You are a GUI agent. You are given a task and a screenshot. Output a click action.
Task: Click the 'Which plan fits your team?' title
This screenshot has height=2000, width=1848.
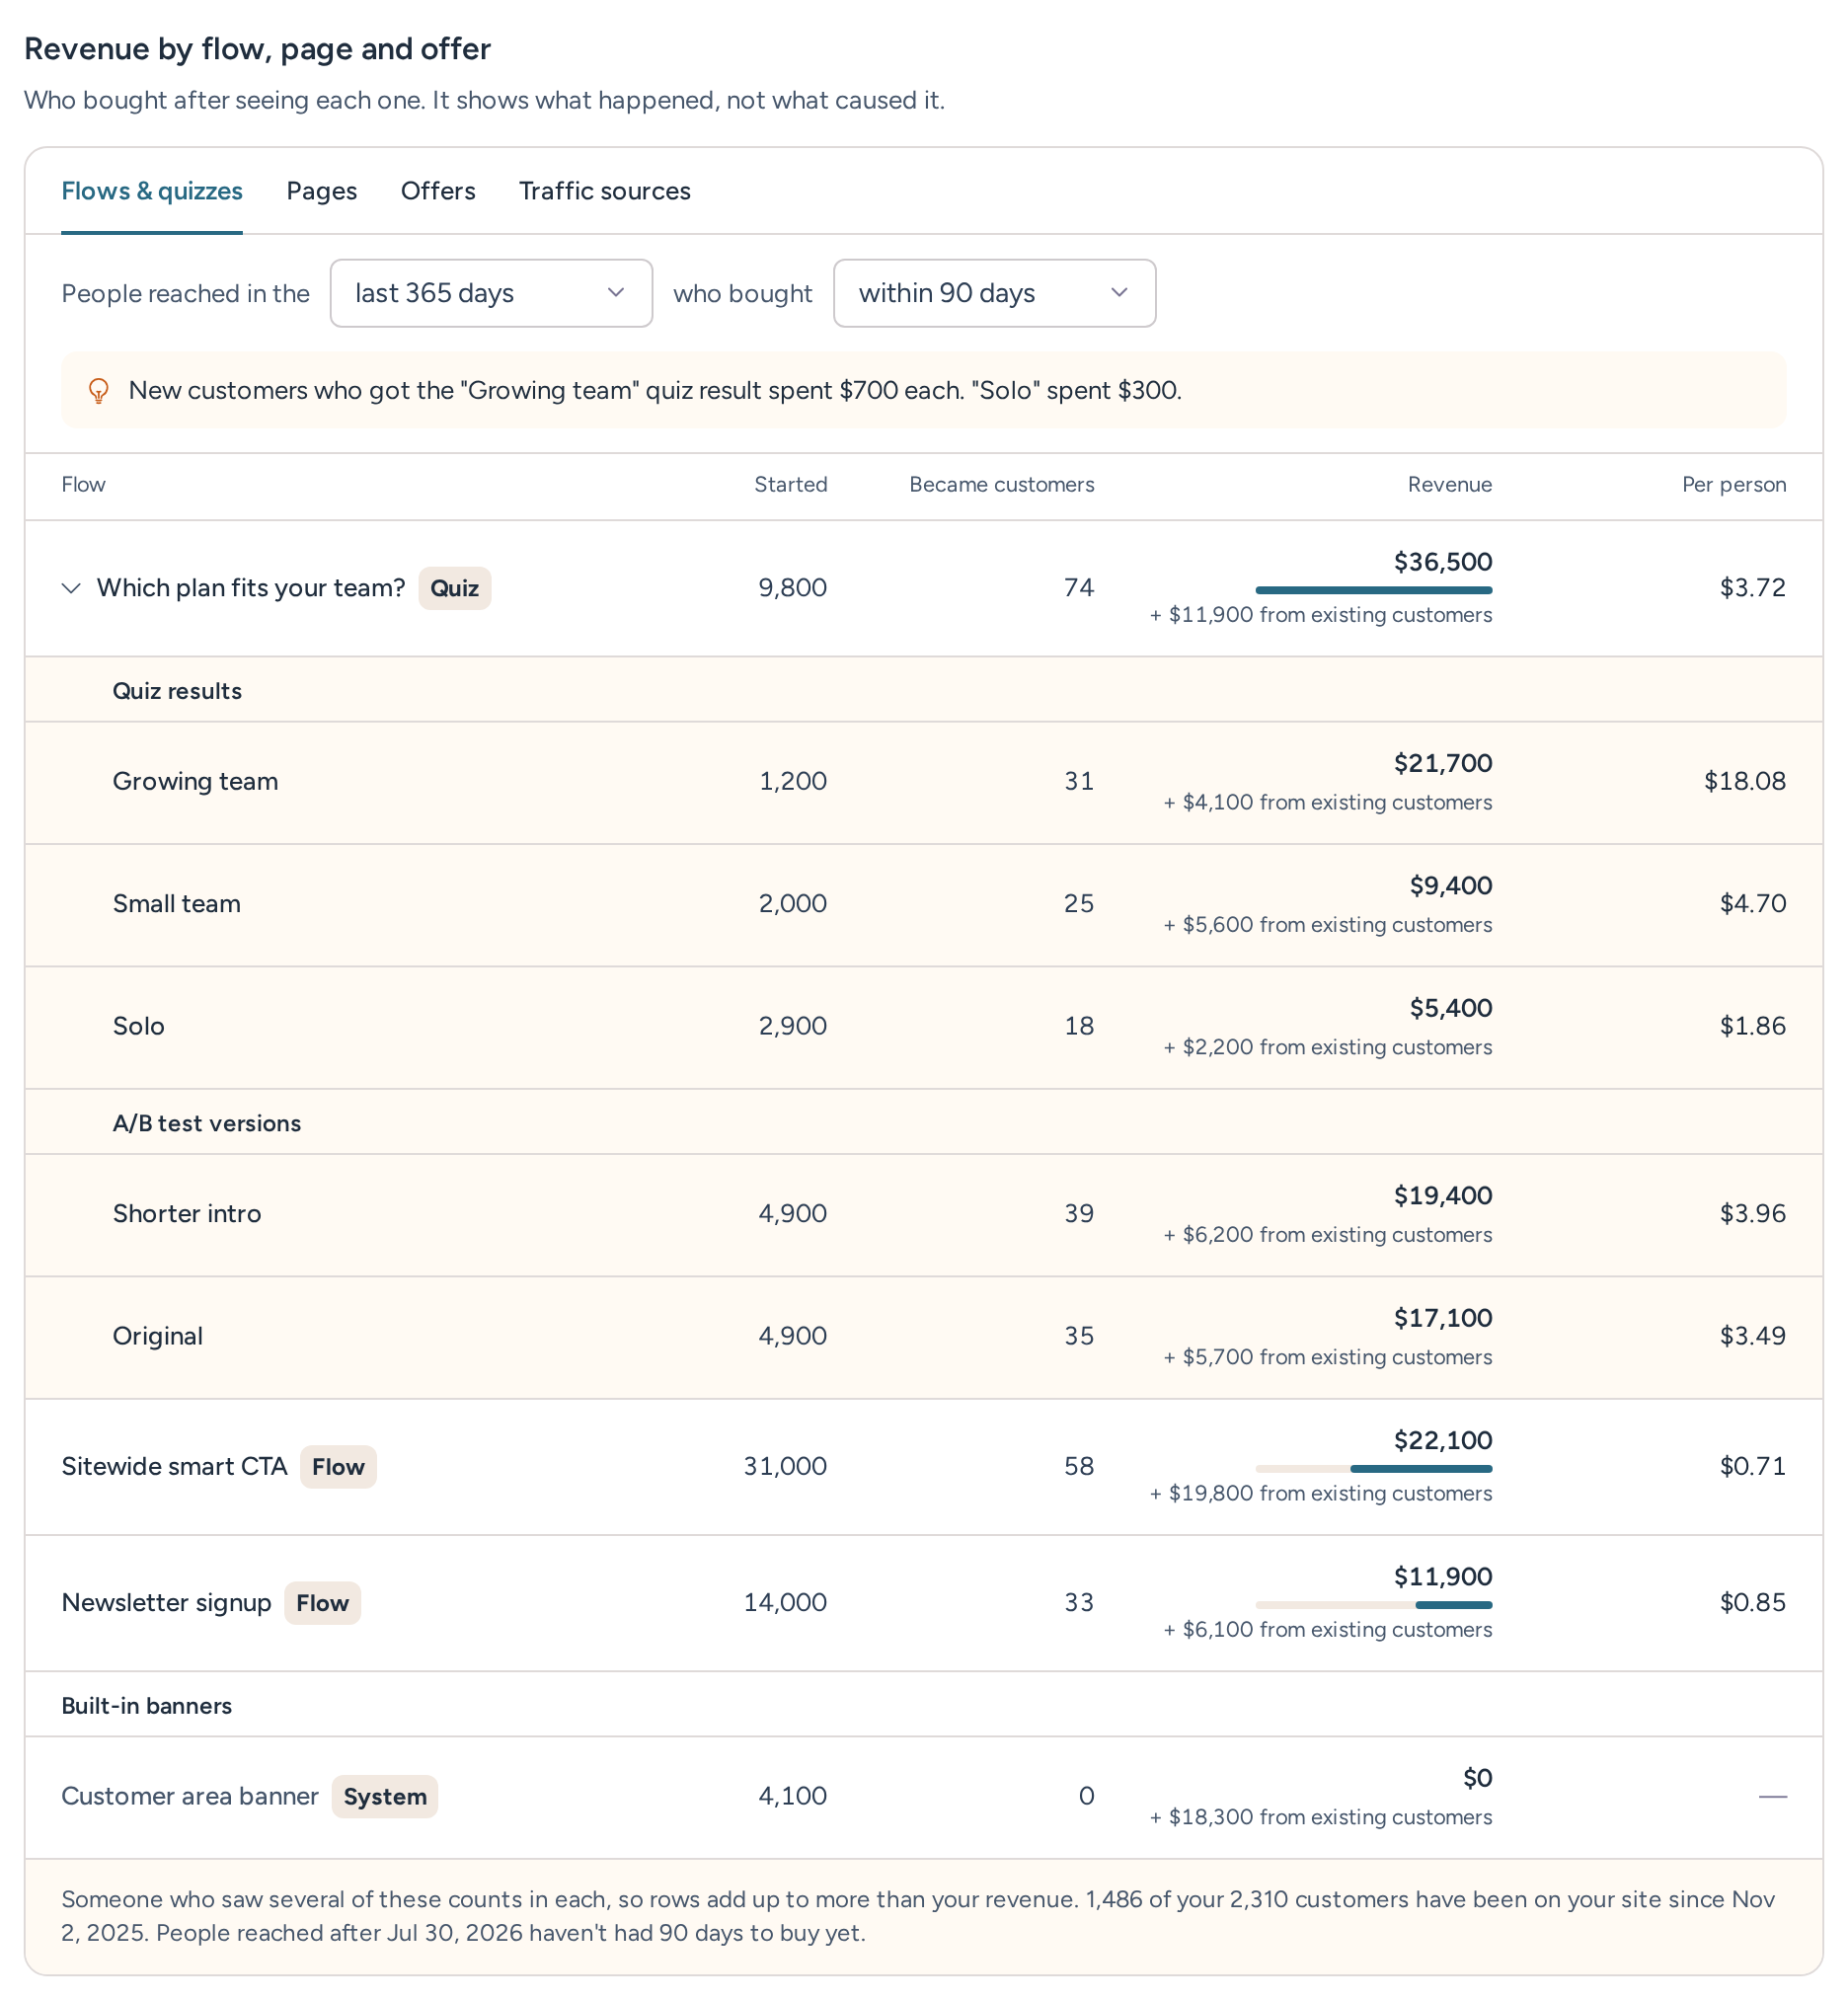pos(251,588)
